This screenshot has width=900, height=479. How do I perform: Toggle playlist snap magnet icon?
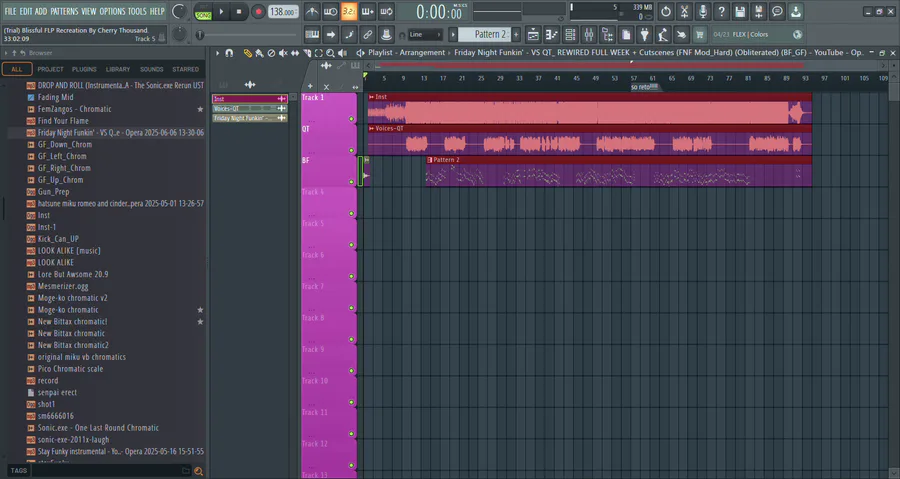[229, 53]
